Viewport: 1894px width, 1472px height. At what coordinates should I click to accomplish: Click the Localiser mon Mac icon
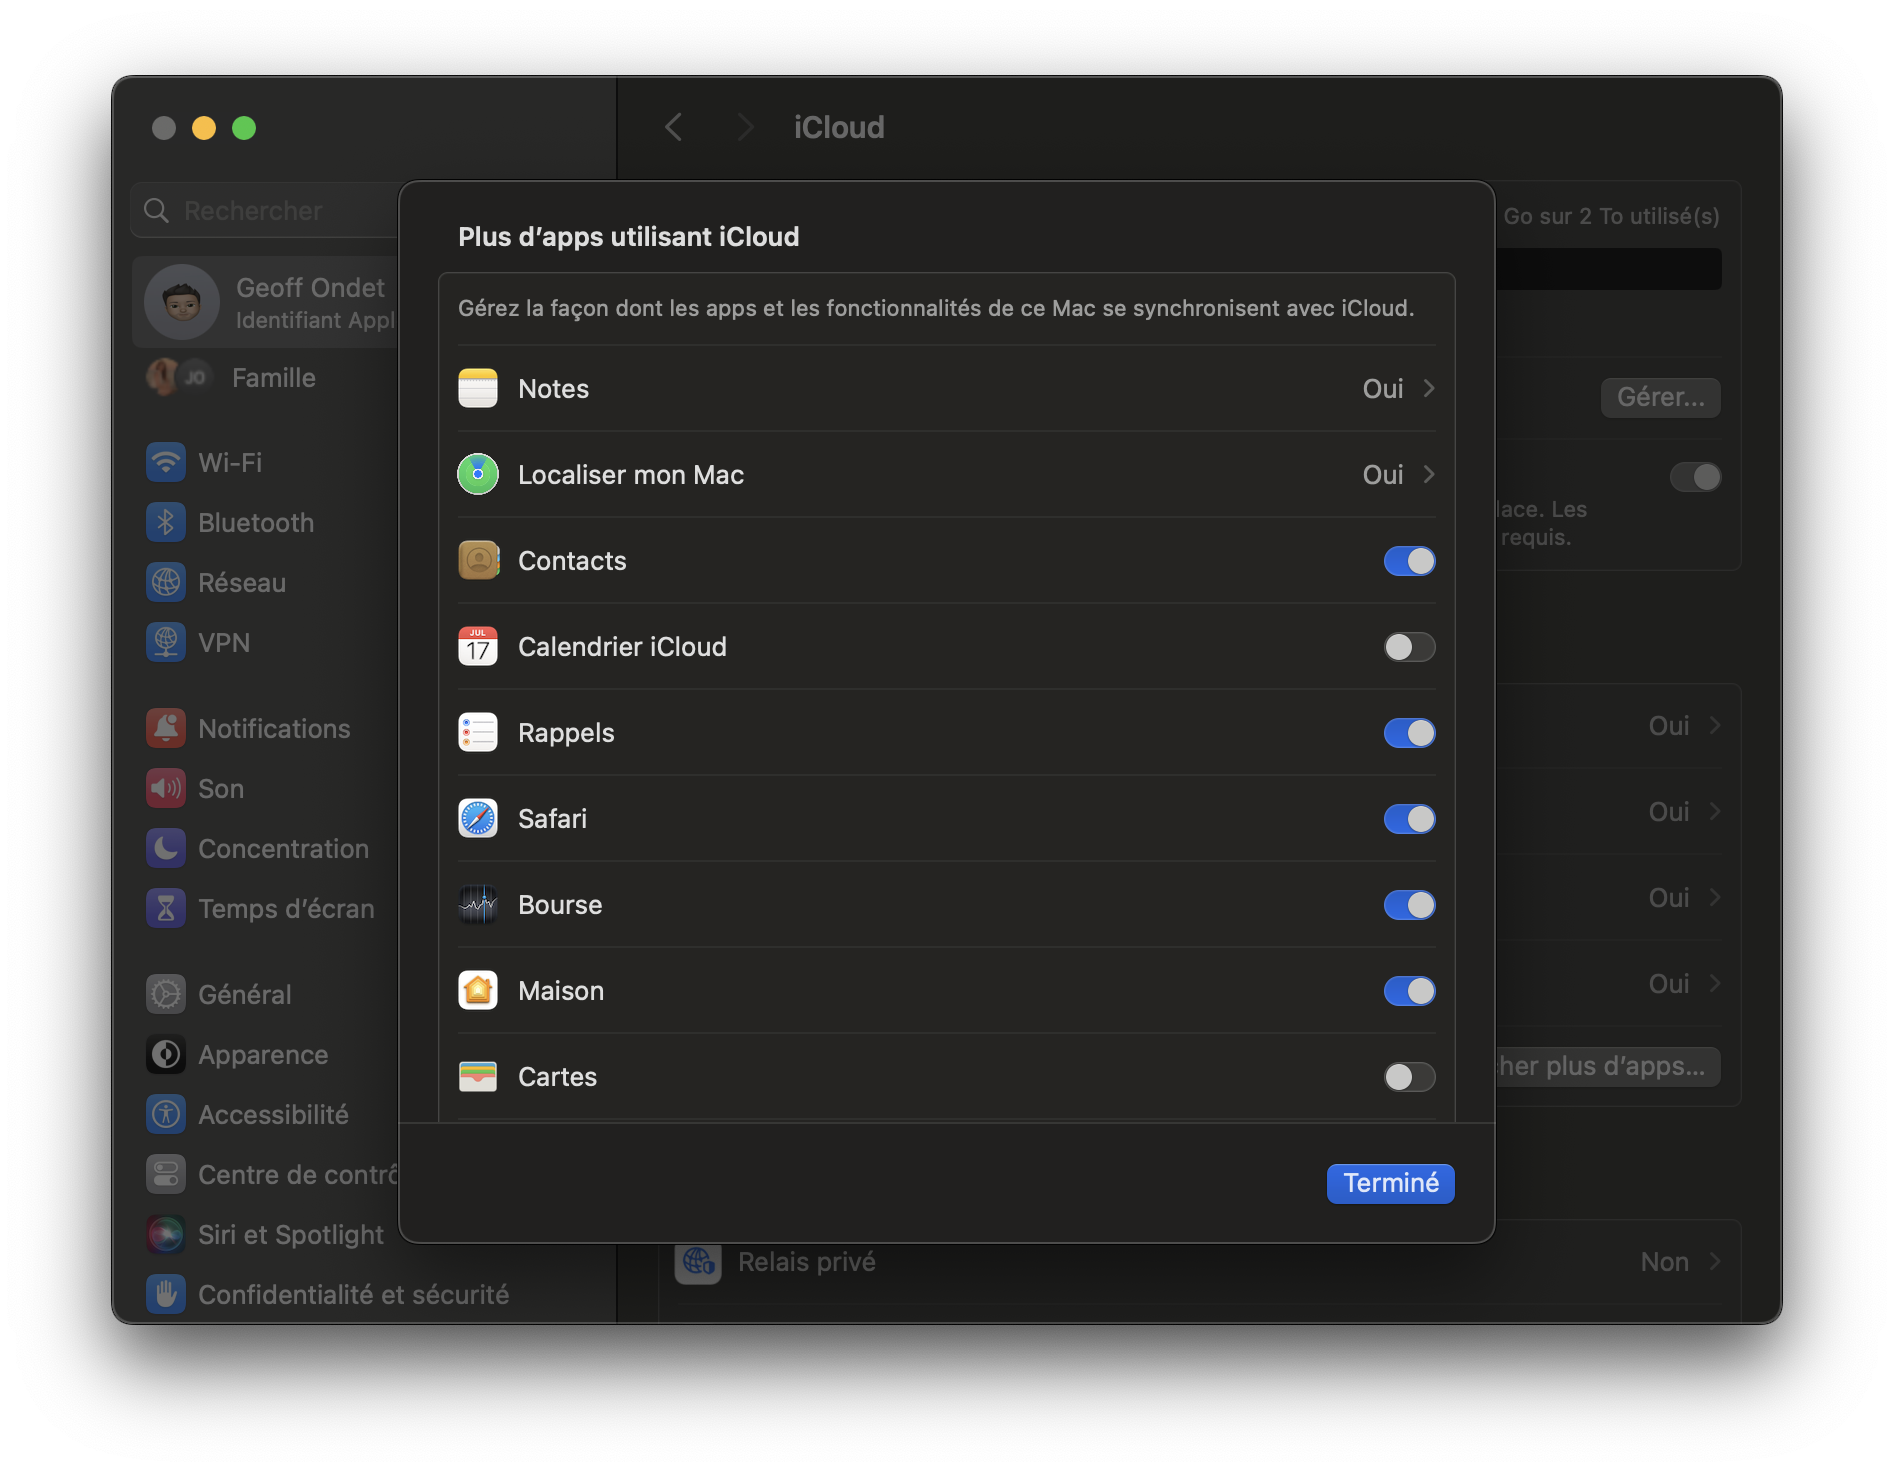[x=478, y=474]
